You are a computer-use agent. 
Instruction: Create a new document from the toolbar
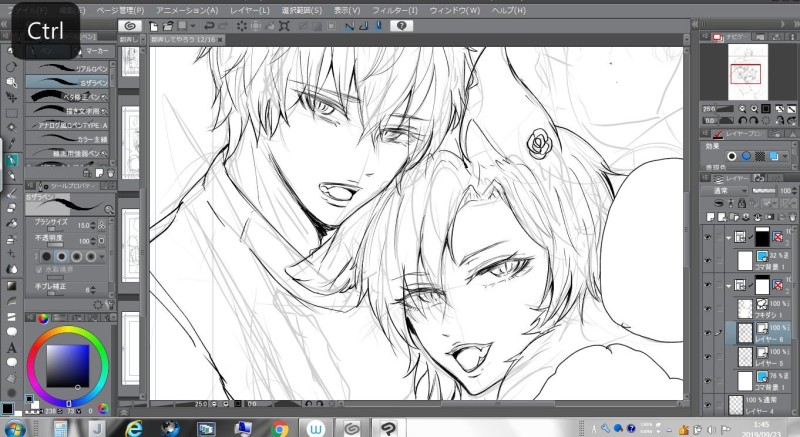pyautogui.click(x=153, y=26)
